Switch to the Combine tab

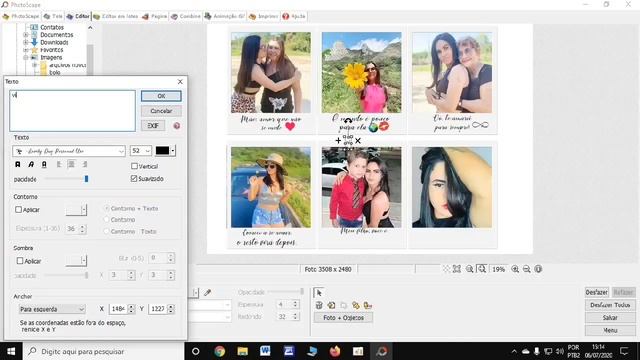click(186, 16)
